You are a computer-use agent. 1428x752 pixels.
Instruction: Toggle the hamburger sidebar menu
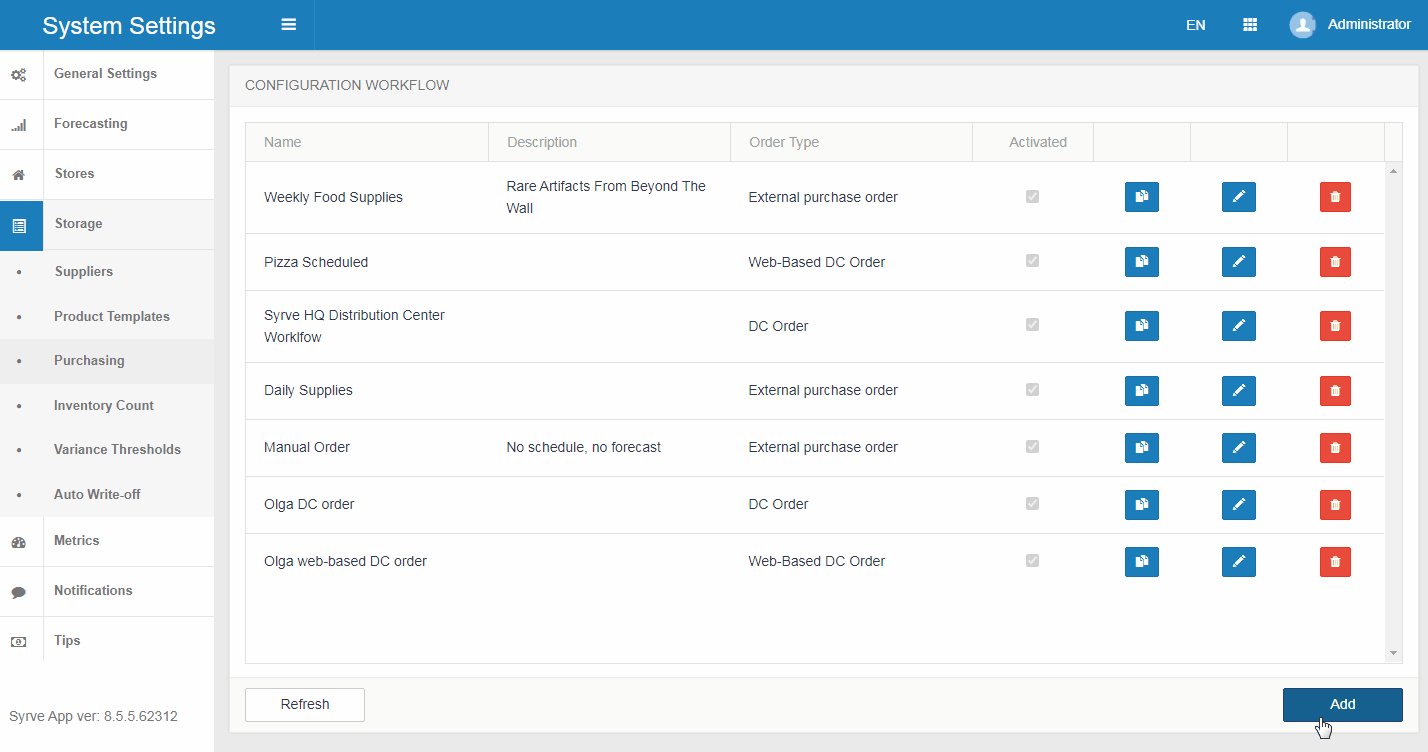[288, 25]
